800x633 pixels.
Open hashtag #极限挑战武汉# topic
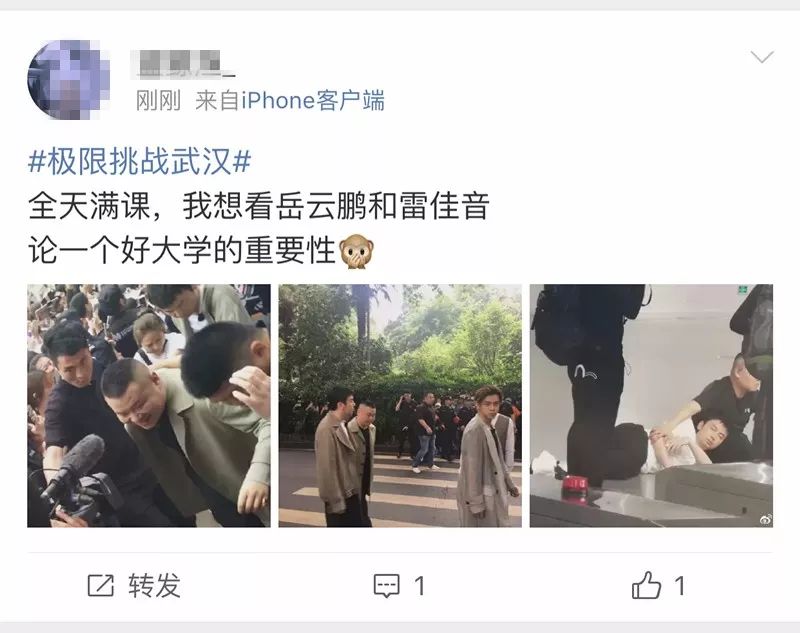[x=139, y=162]
